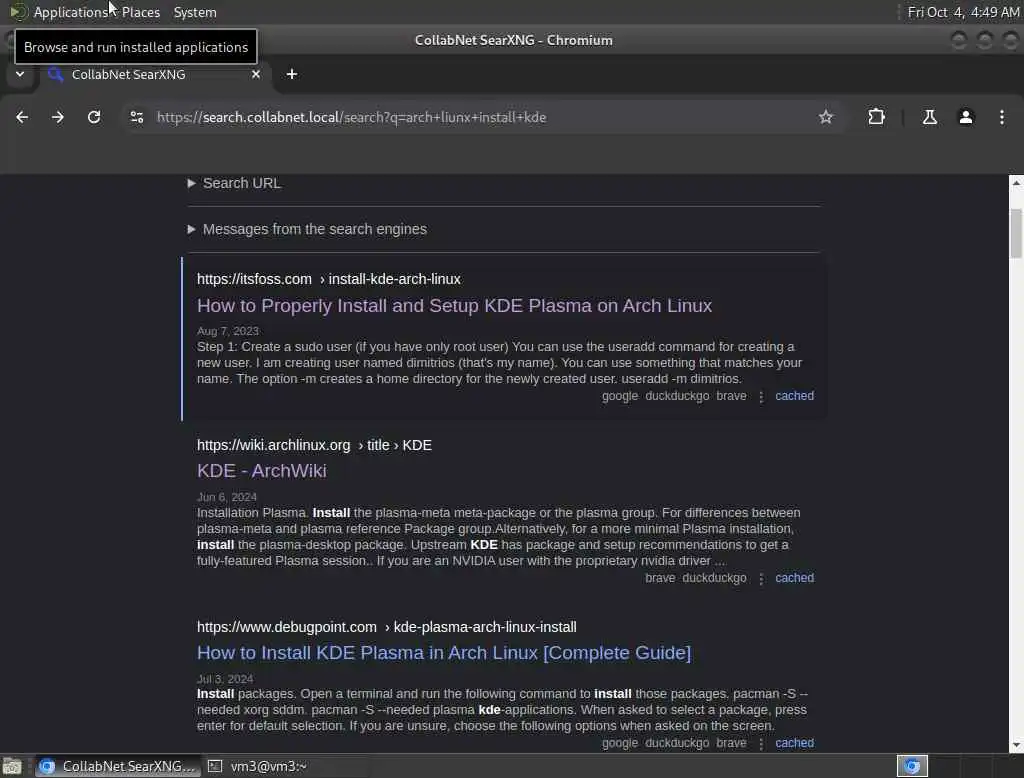Viewport: 1024px width, 778px height.
Task: Open the KDE - ArchWiki result
Action: pos(261,471)
